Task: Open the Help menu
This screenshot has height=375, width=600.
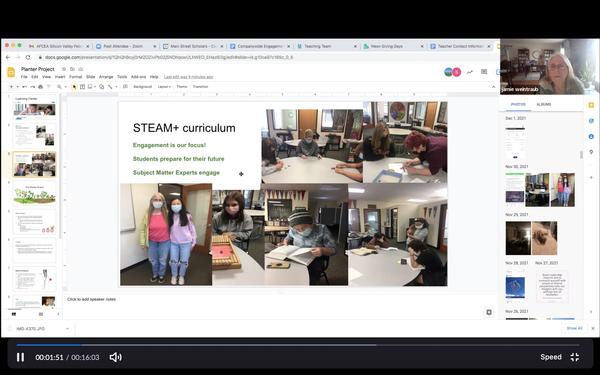Action: (x=154, y=77)
